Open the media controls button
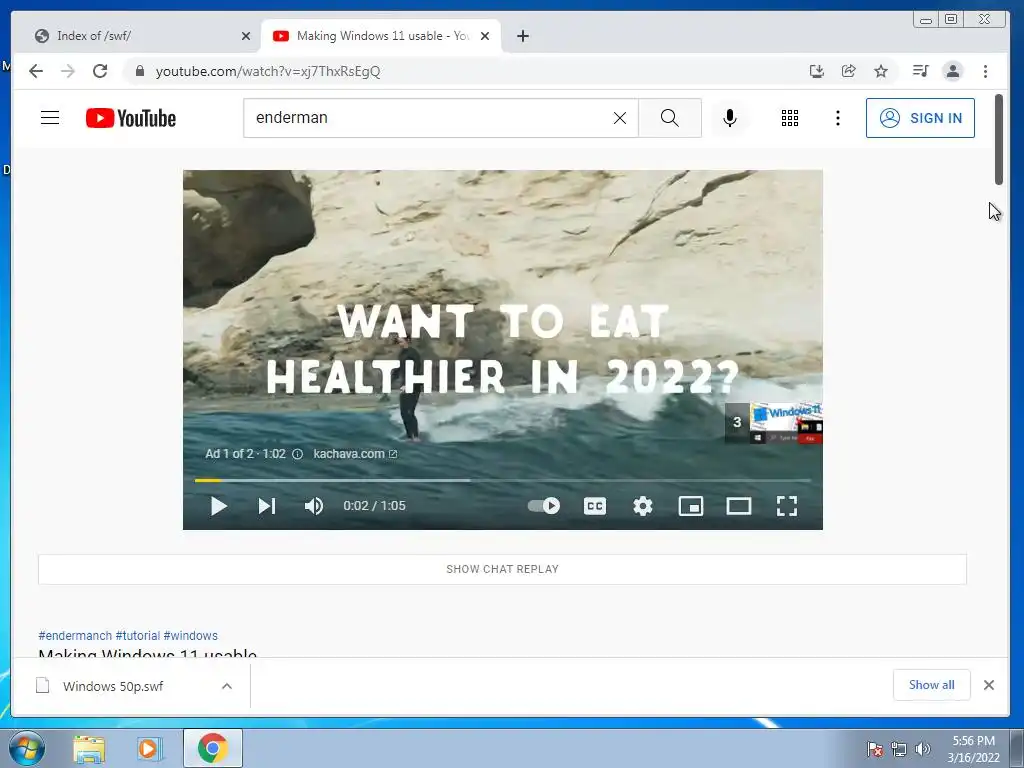The image size is (1024, 768). (x=921, y=71)
